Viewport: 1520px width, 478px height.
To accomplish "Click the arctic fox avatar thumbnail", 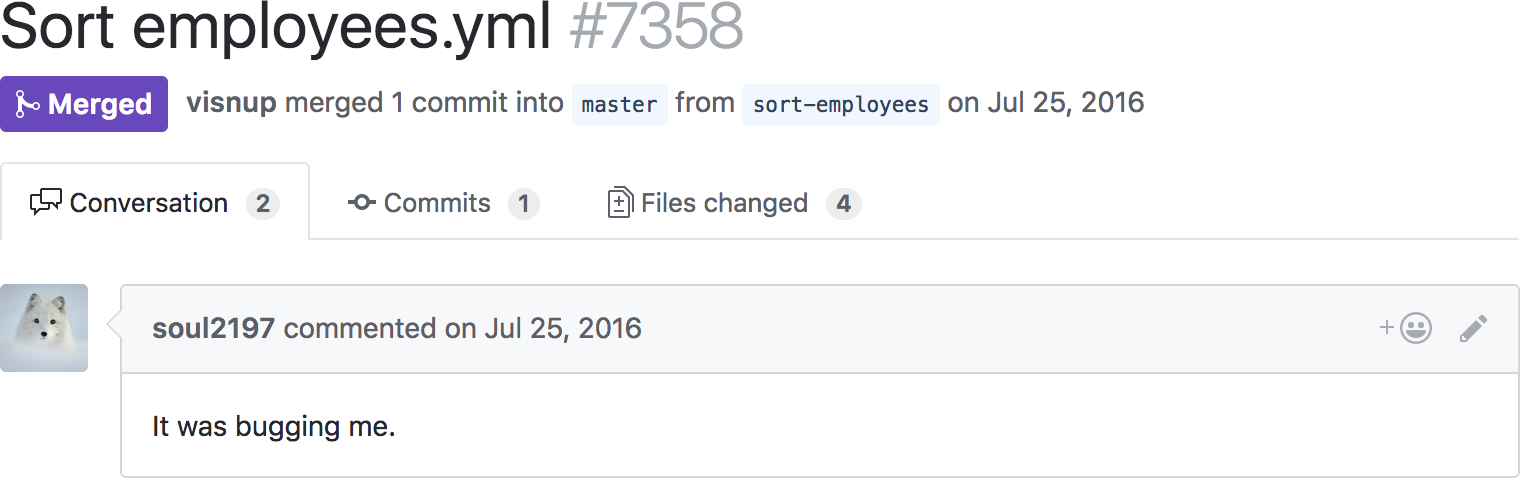I will 44,328.
